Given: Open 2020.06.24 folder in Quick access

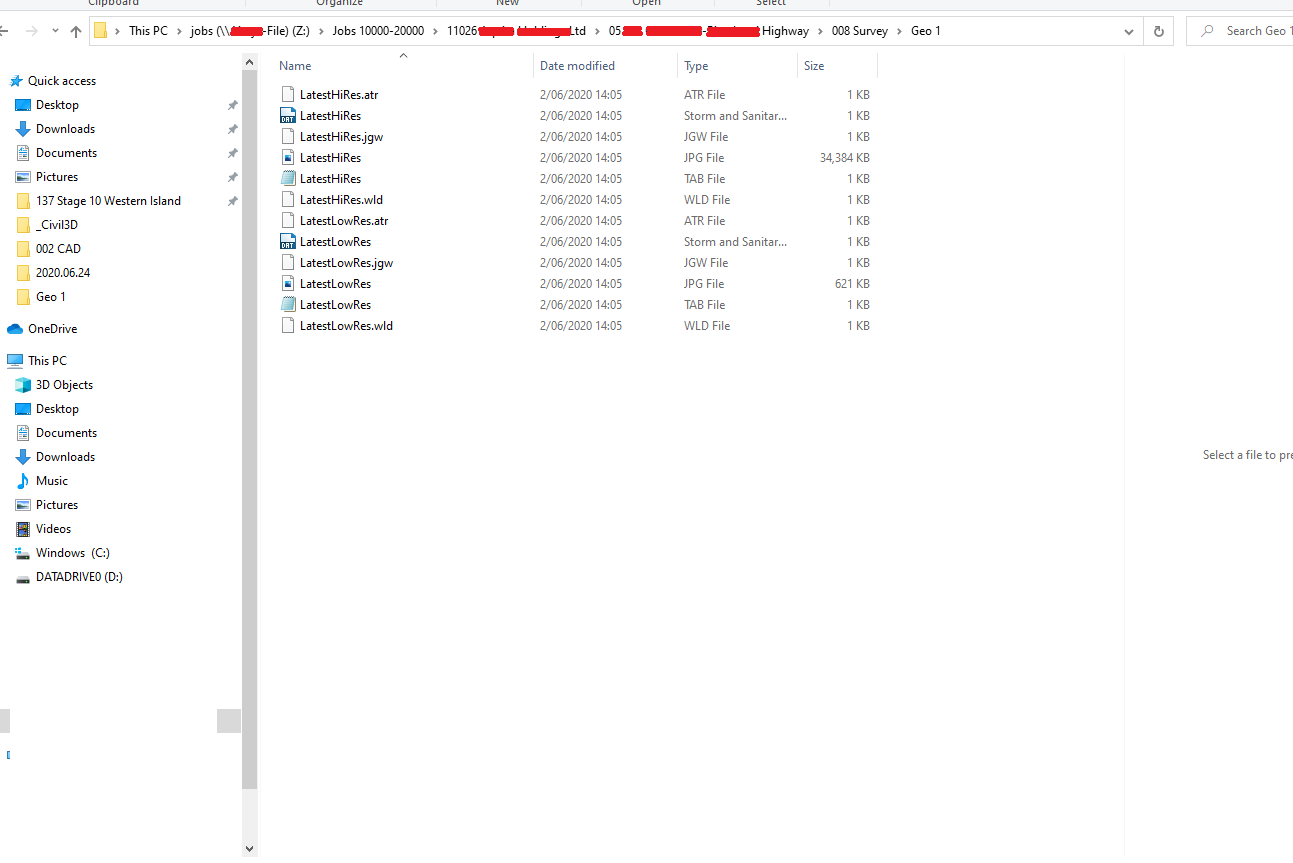Looking at the screenshot, I should (63, 273).
